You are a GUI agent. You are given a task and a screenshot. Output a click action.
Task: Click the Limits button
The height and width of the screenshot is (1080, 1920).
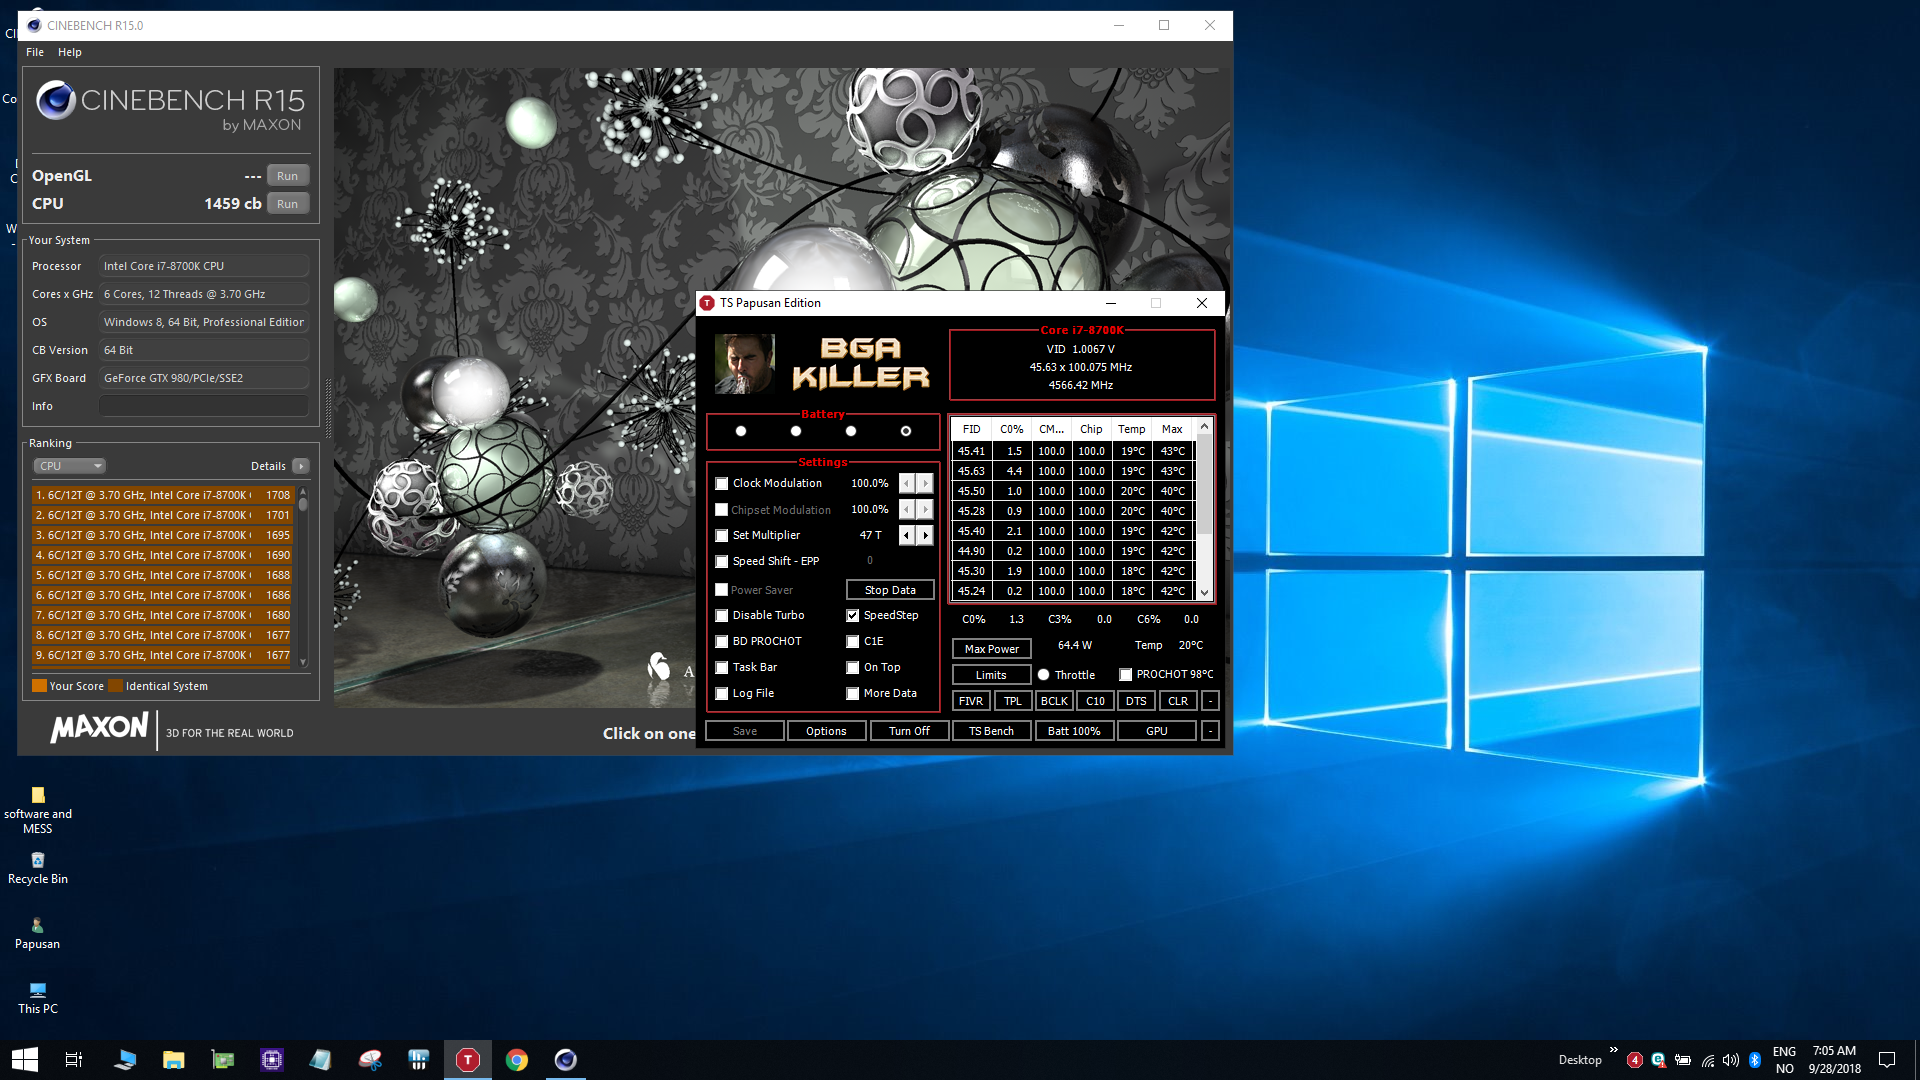coord(991,675)
